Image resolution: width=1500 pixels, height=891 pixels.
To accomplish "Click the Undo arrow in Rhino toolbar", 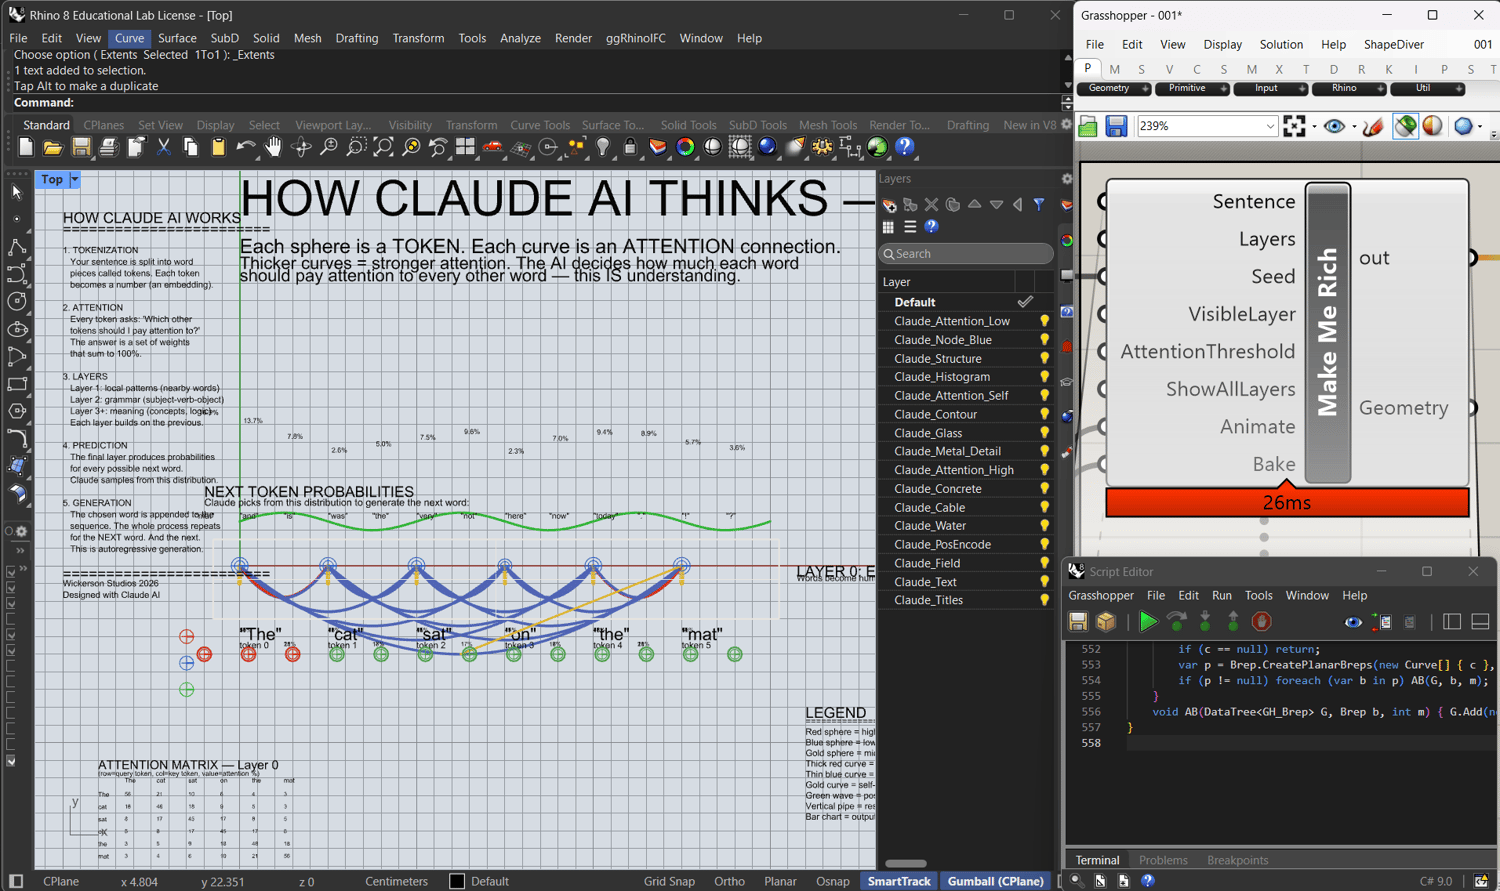I will (x=246, y=148).
